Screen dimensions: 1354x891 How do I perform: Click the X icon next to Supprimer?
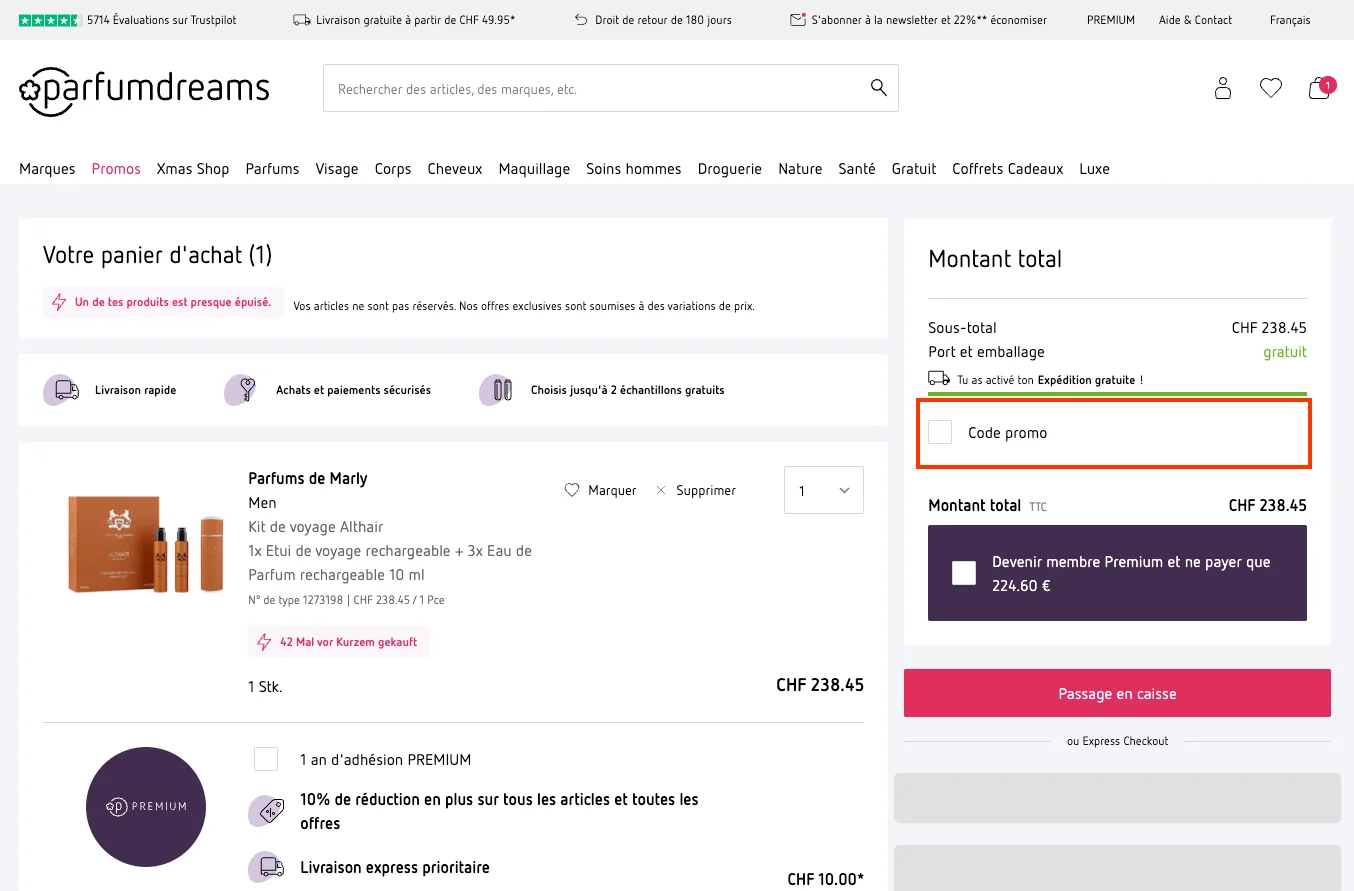point(660,490)
